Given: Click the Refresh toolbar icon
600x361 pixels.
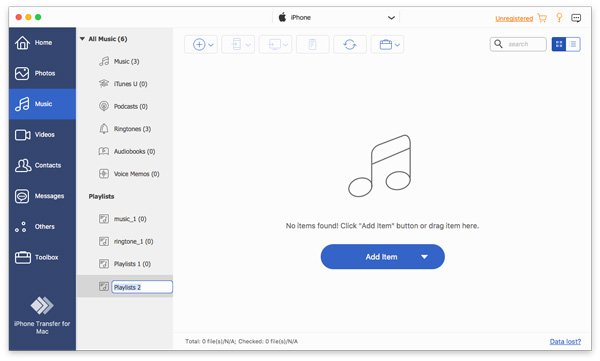Looking at the screenshot, I should point(350,44).
